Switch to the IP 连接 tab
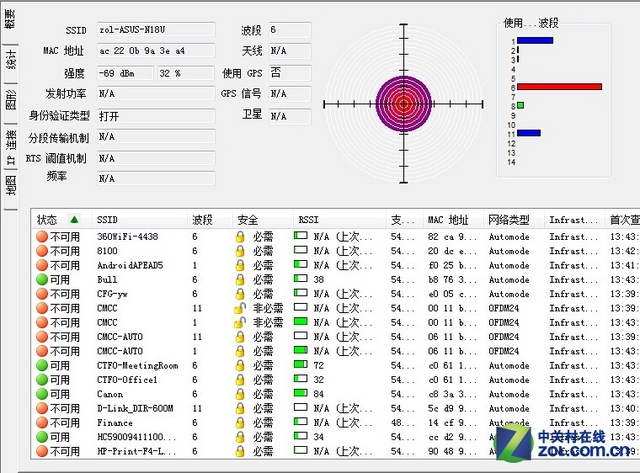640x473 pixels. click(11, 147)
